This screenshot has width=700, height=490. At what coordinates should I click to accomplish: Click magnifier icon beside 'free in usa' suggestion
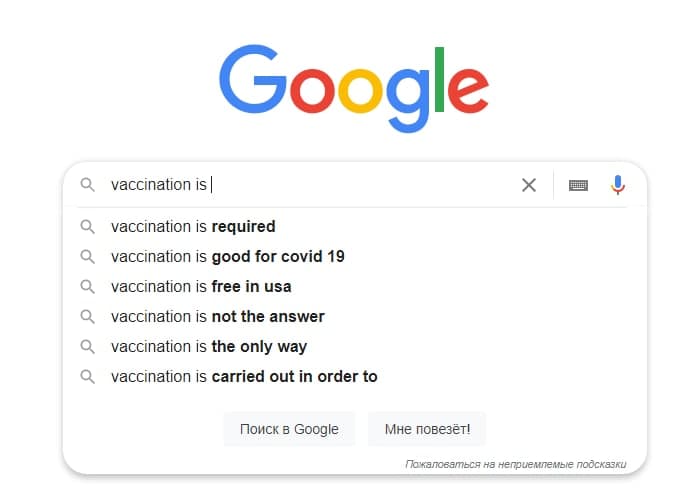[88, 287]
